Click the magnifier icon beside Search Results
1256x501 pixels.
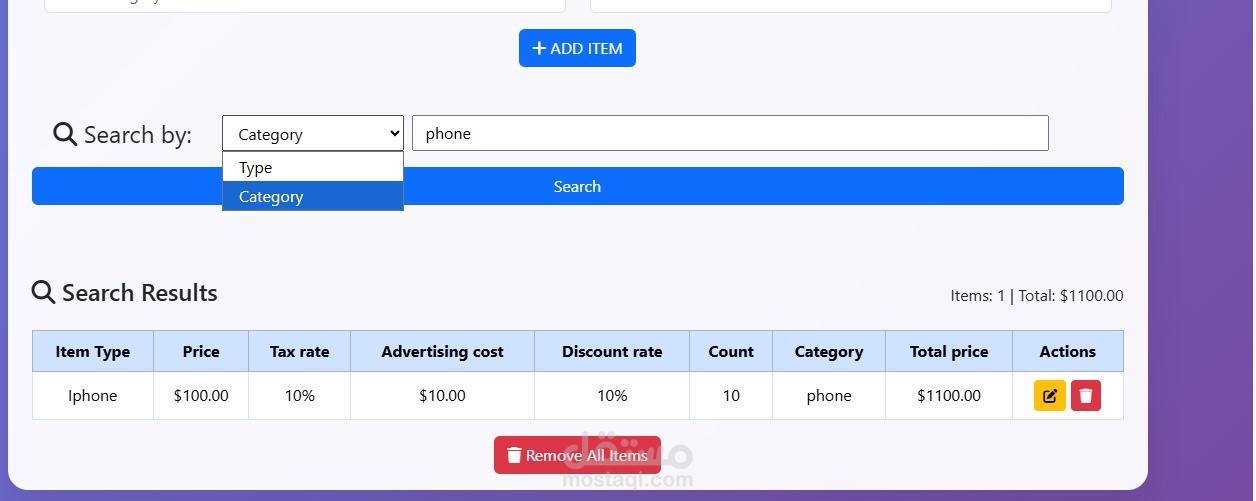44,292
